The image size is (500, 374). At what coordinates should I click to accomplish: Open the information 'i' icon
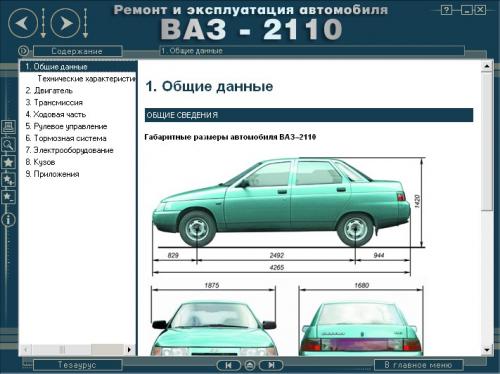[x=8, y=220]
